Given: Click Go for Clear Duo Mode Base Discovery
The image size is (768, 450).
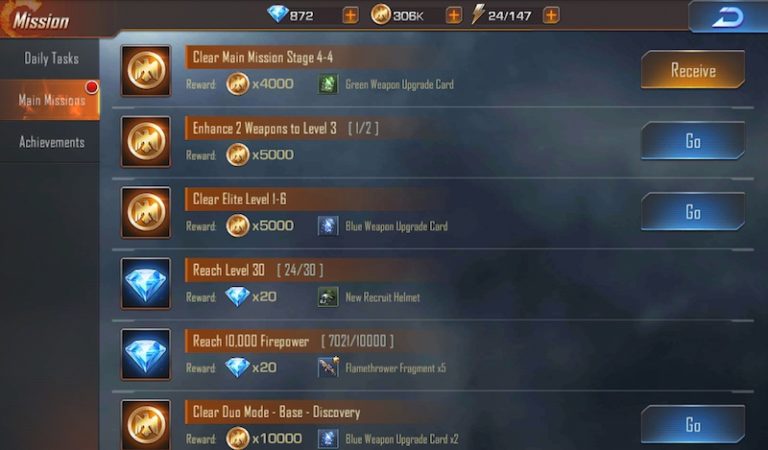Looking at the screenshot, I should coord(693,425).
